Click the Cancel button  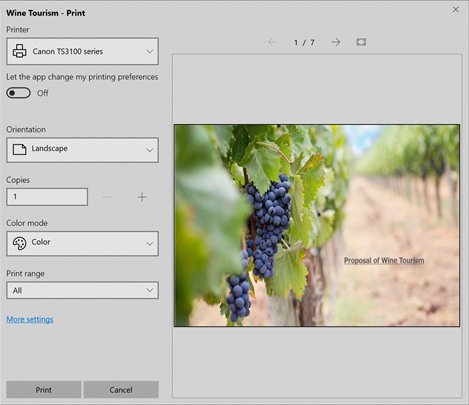click(x=121, y=390)
